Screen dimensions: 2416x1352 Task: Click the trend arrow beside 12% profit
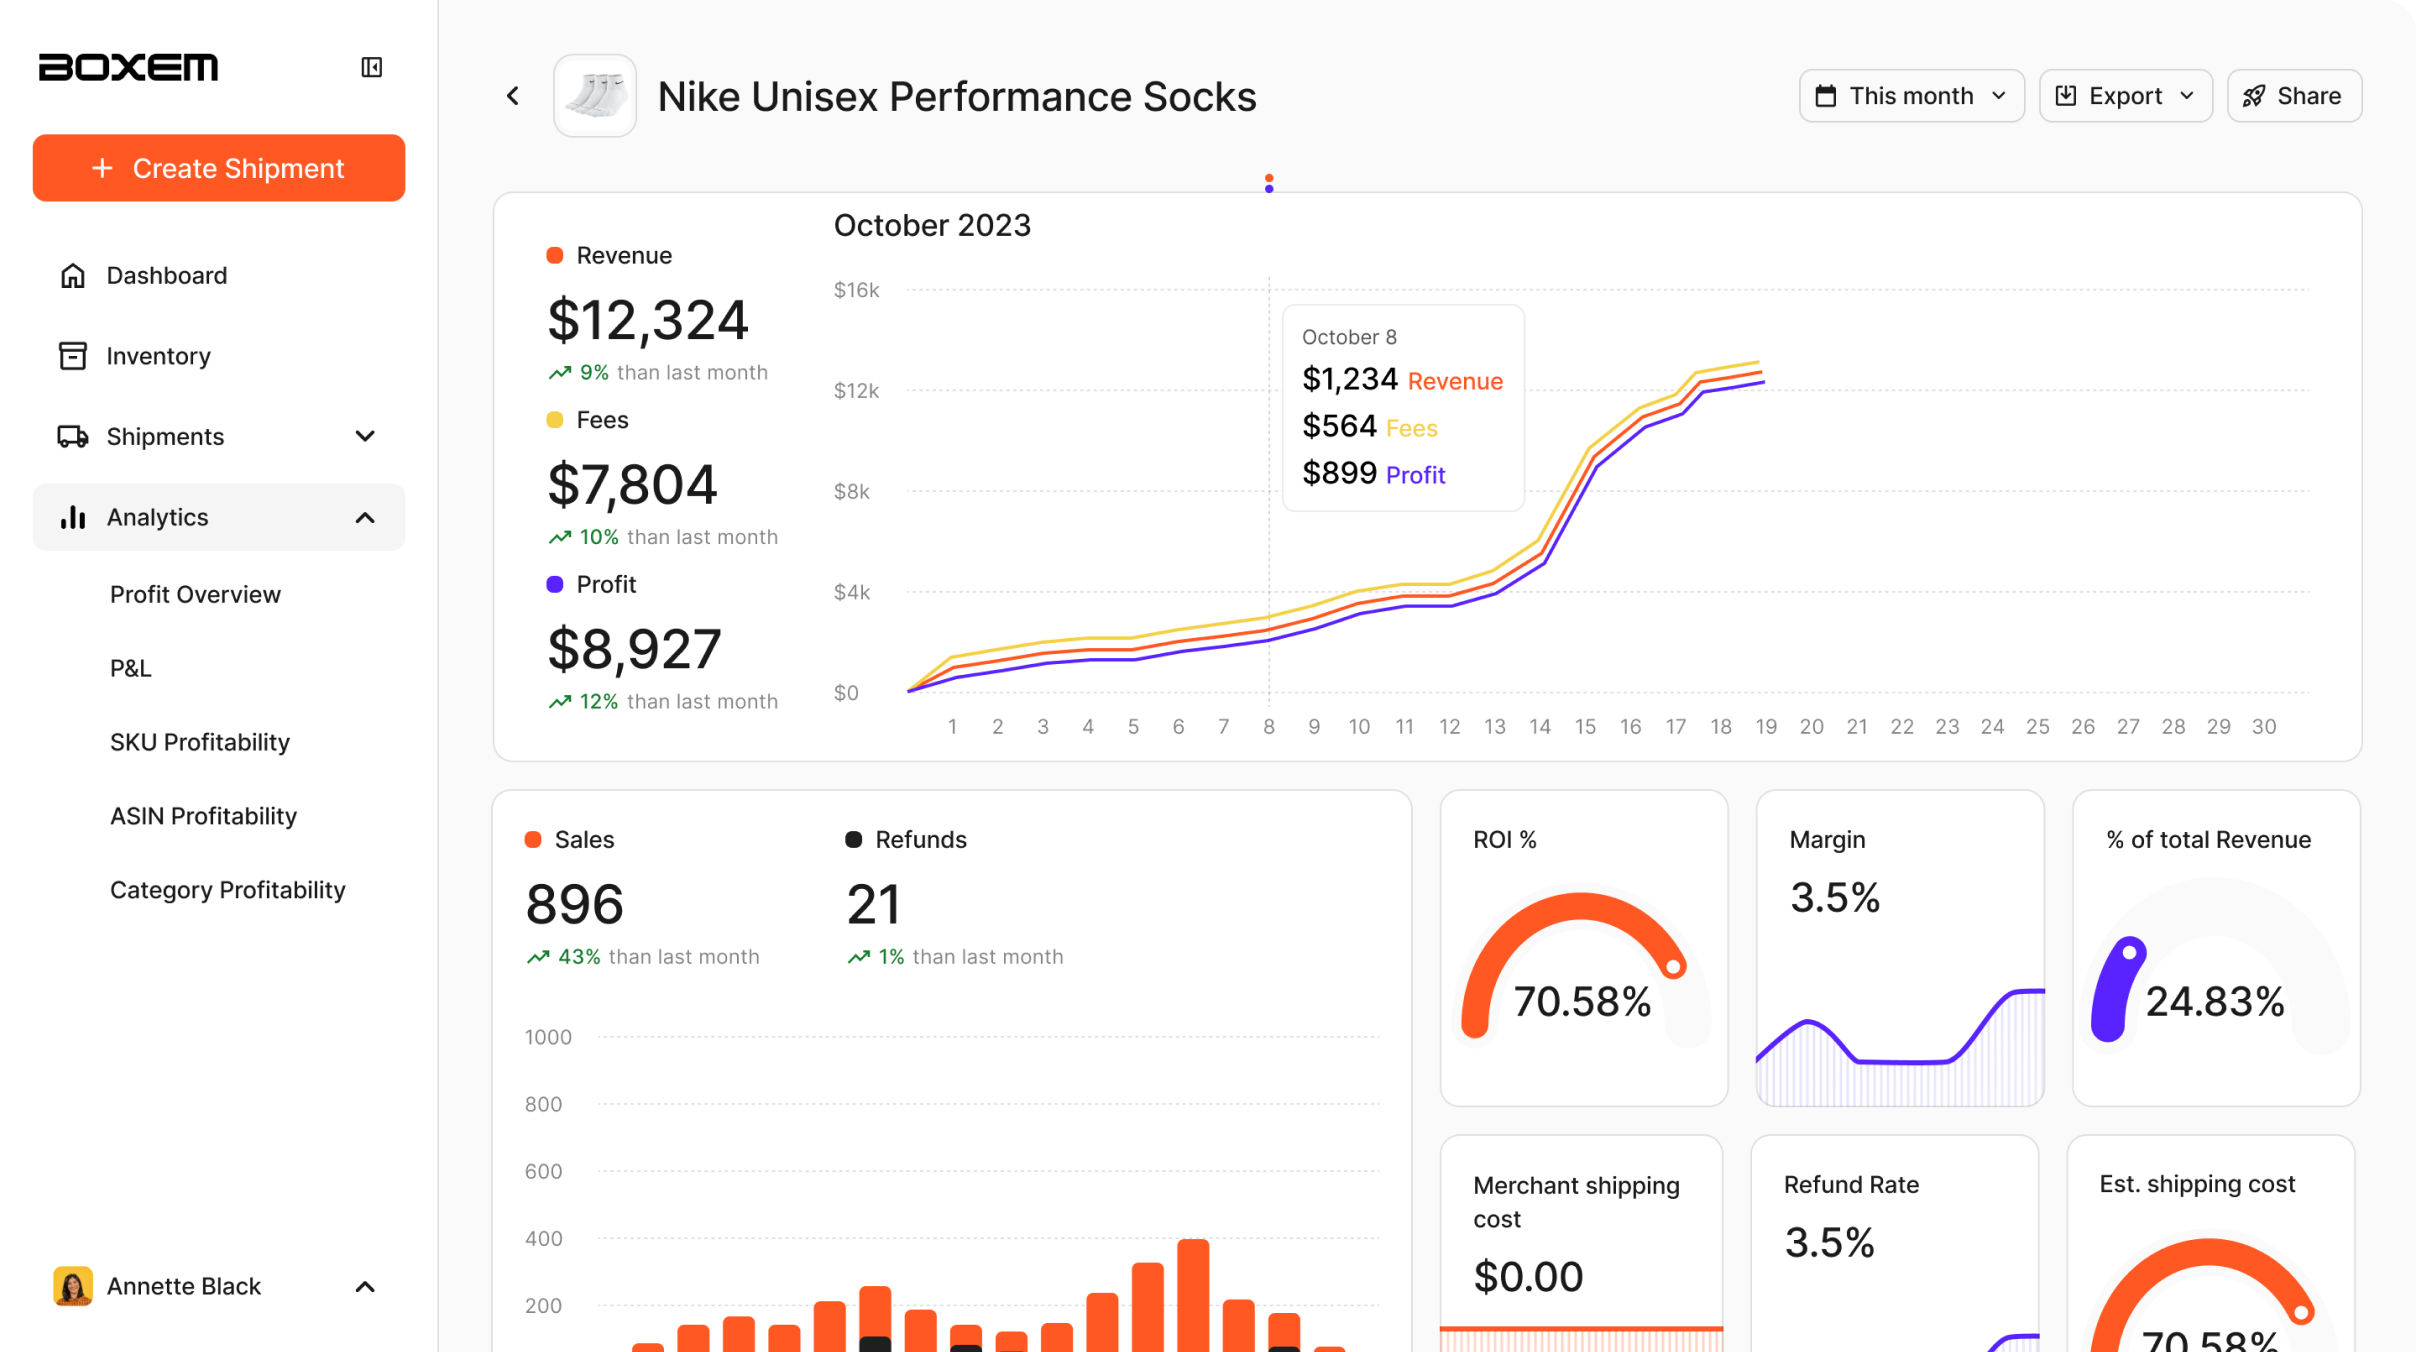[x=560, y=702]
